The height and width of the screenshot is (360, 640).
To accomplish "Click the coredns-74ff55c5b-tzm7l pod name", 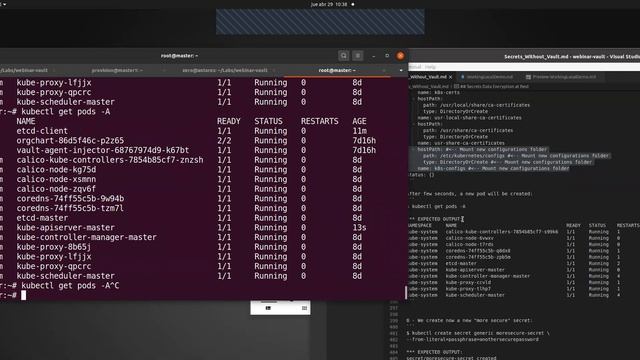I will point(70,208).
